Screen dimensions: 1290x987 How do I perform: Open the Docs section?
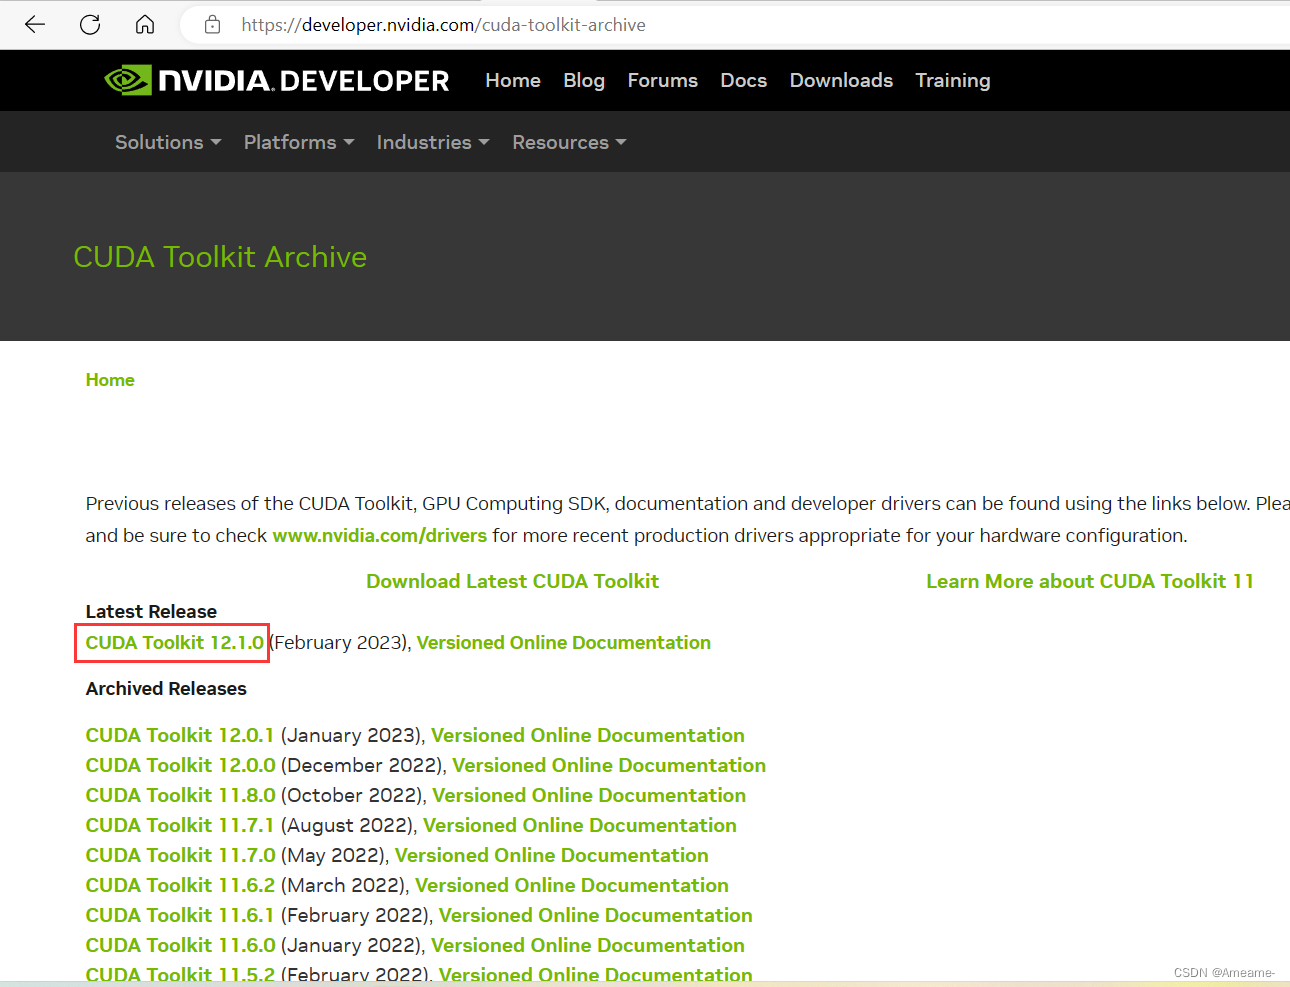click(743, 80)
